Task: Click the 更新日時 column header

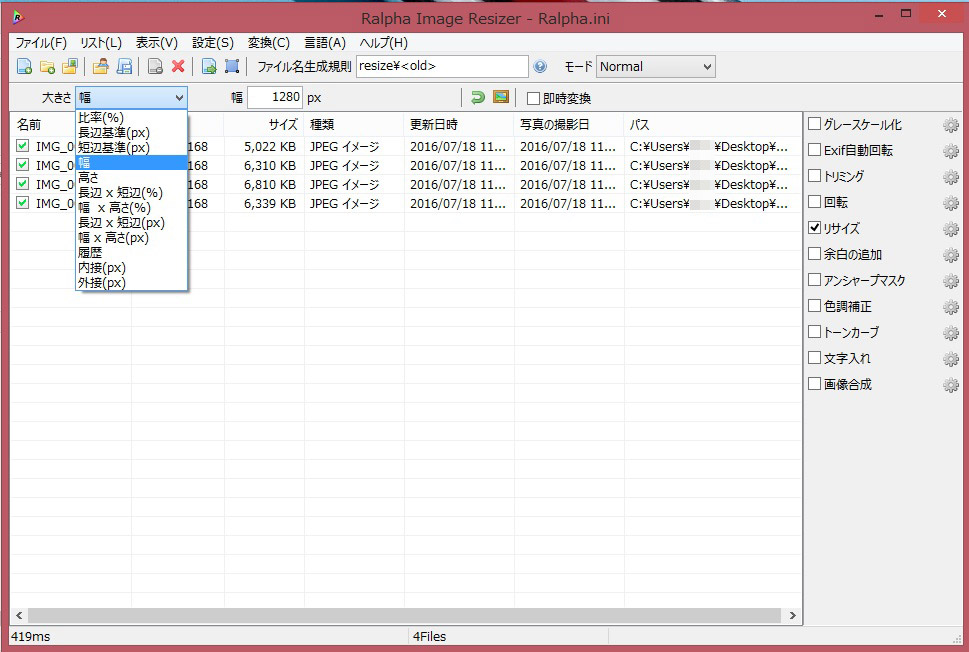Action: 434,125
